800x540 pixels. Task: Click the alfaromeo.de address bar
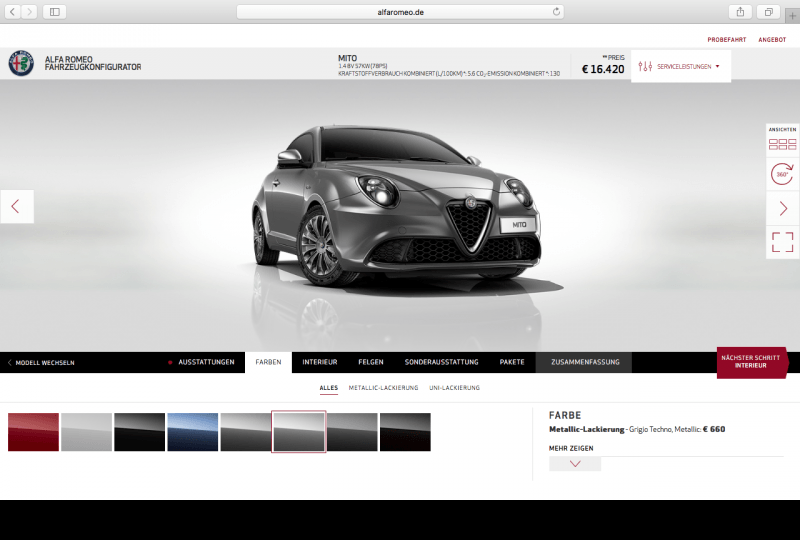click(400, 12)
